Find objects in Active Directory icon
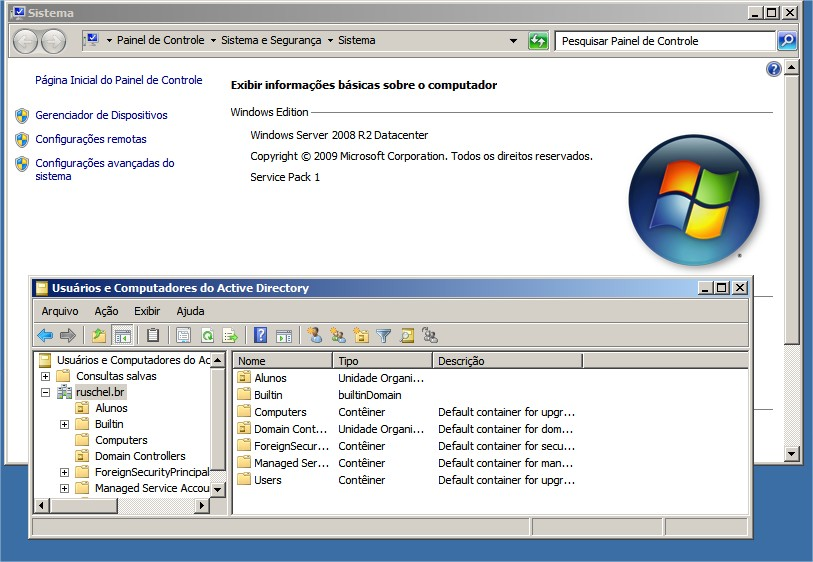Viewport: 813px width, 562px height. coord(407,336)
